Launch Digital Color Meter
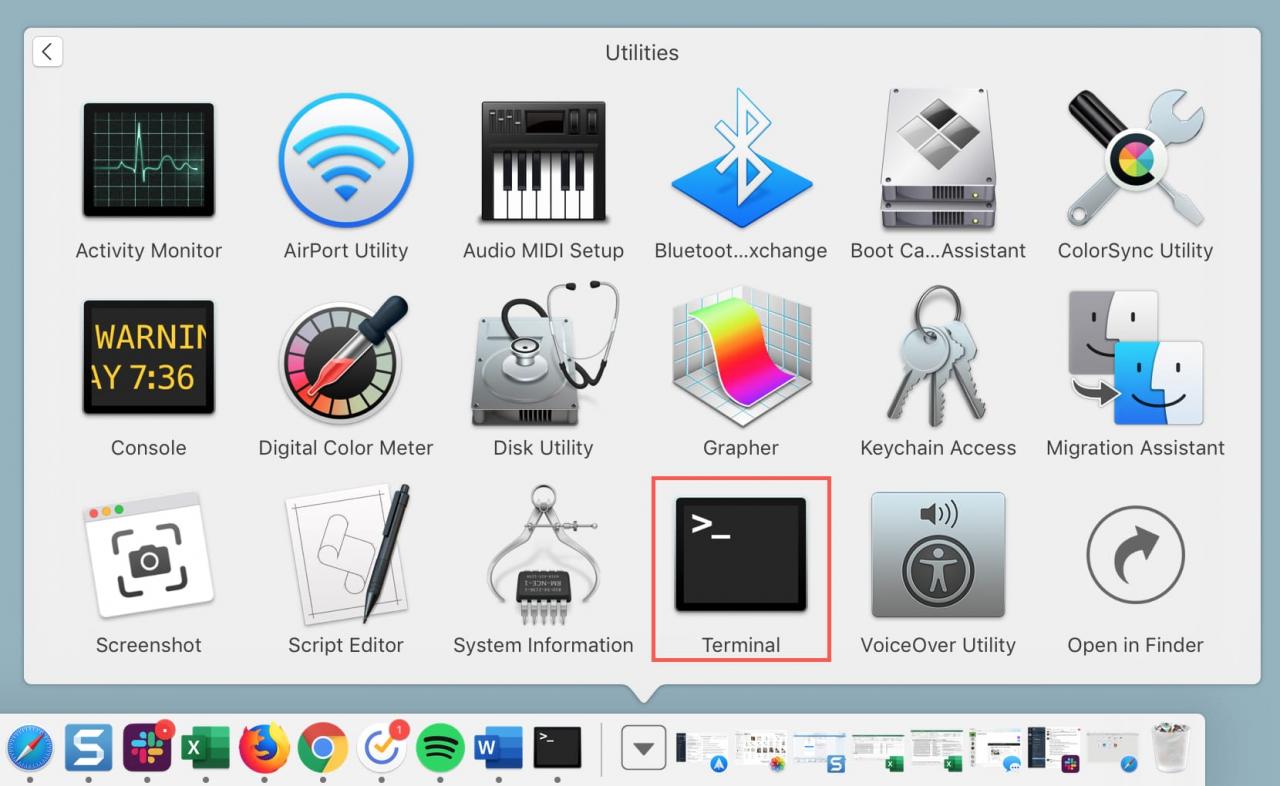1280x786 pixels. pos(346,360)
